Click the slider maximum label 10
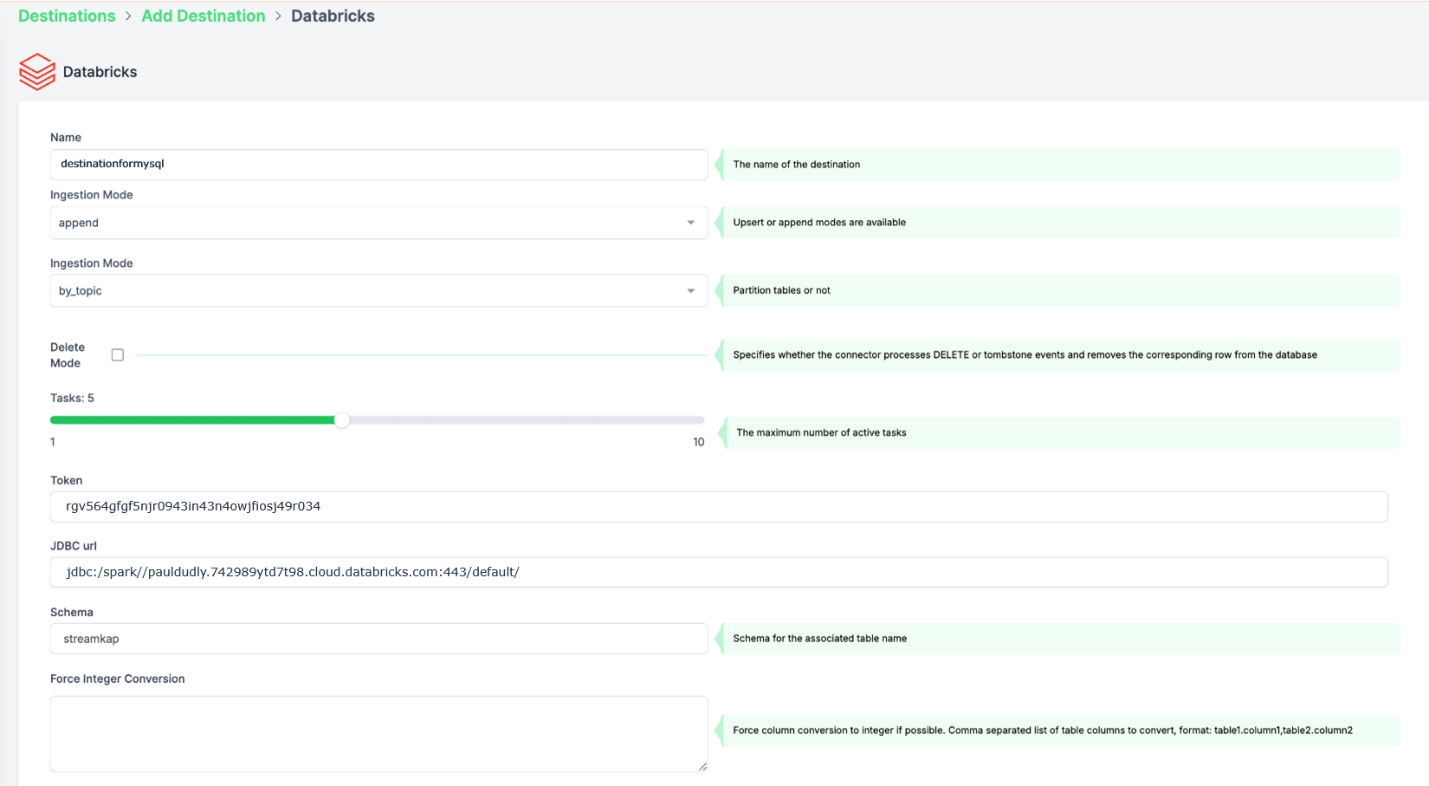 tap(698, 442)
